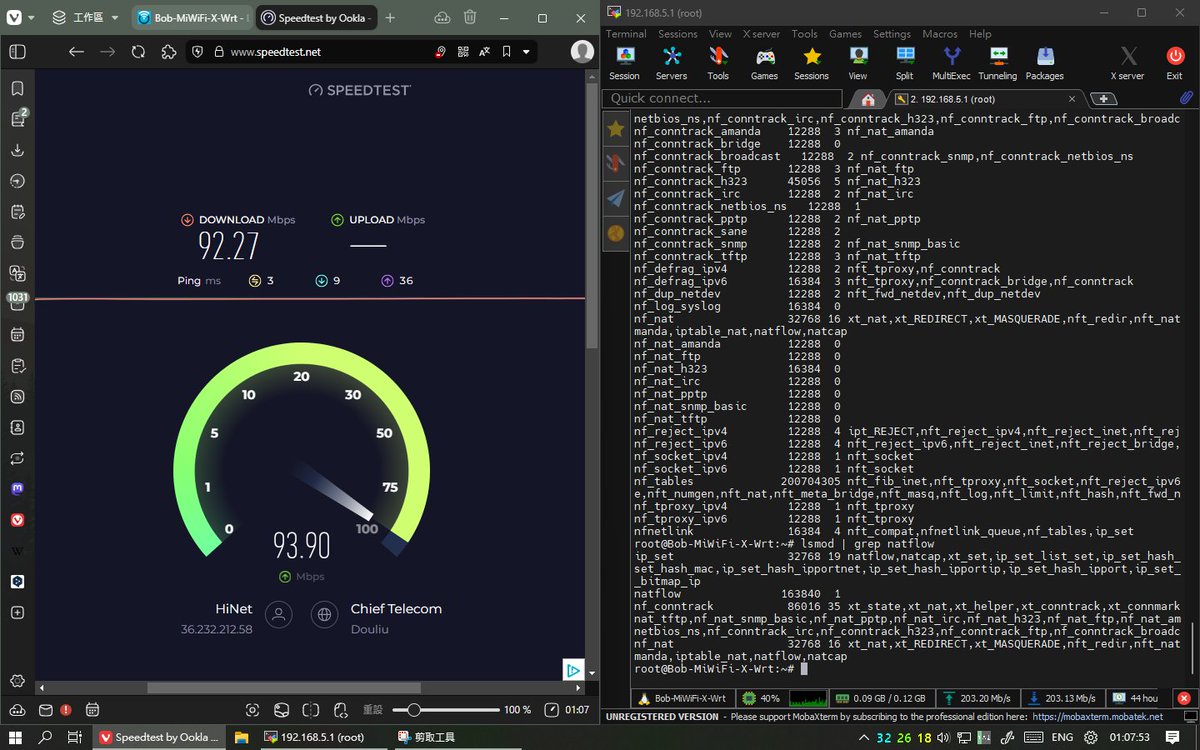
Task: Open the Downloads panel in Vivaldi sidebar
Action: (17, 150)
